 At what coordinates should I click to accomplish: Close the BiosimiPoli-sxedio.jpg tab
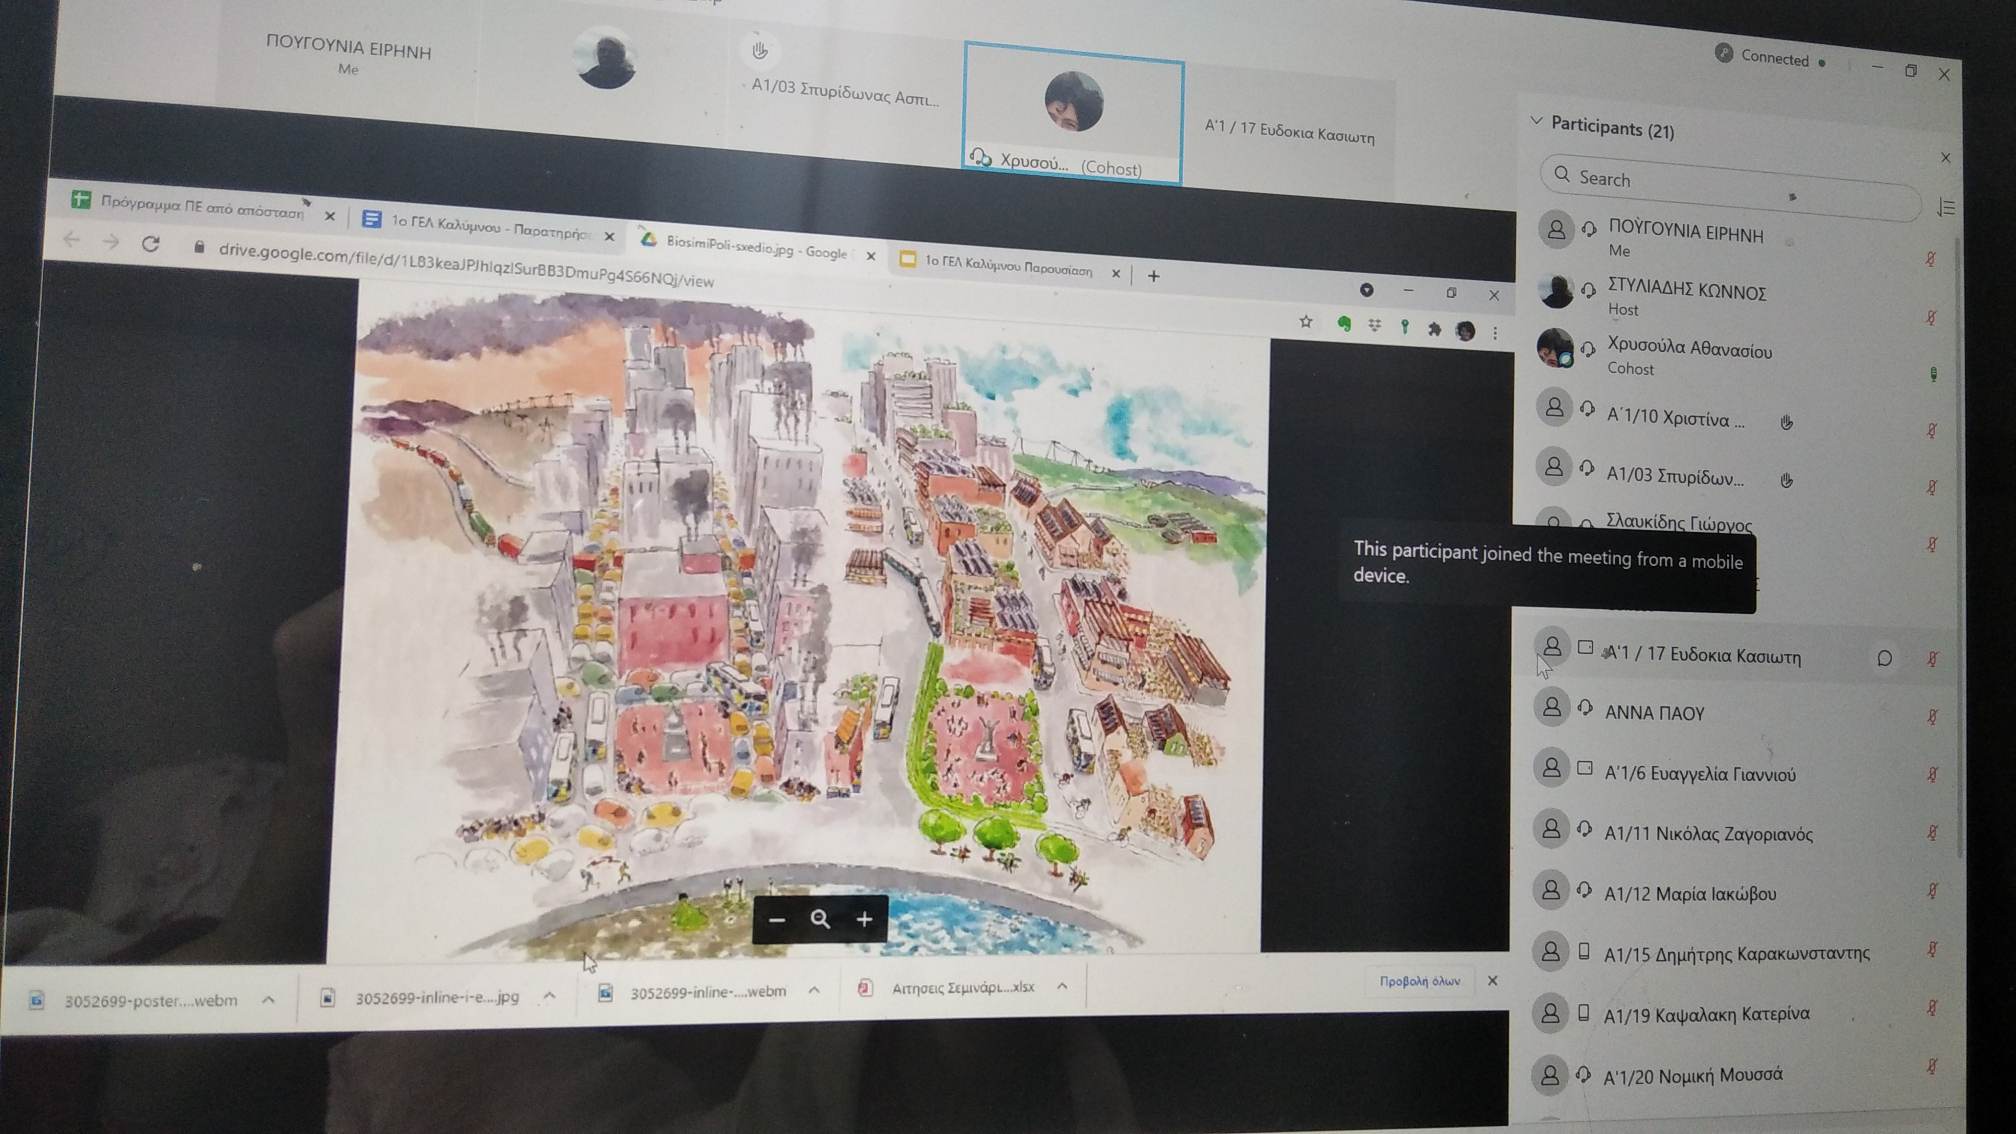[x=871, y=256]
